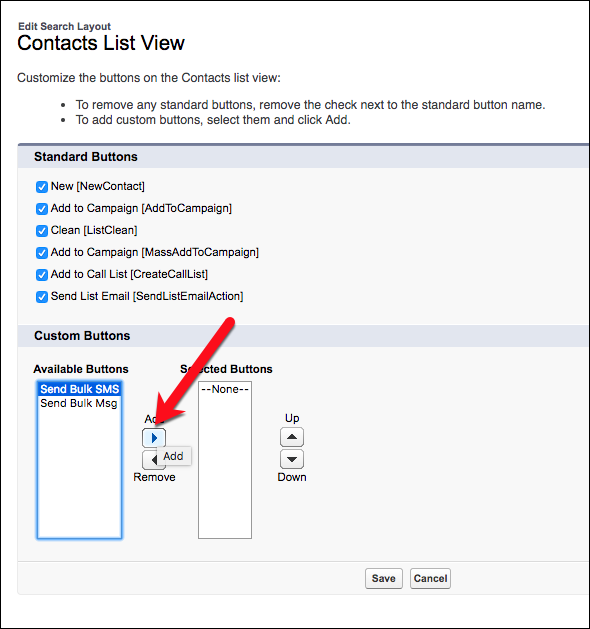Click the Save button
The width and height of the screenshot is (590, 629).
pos(383,578)
